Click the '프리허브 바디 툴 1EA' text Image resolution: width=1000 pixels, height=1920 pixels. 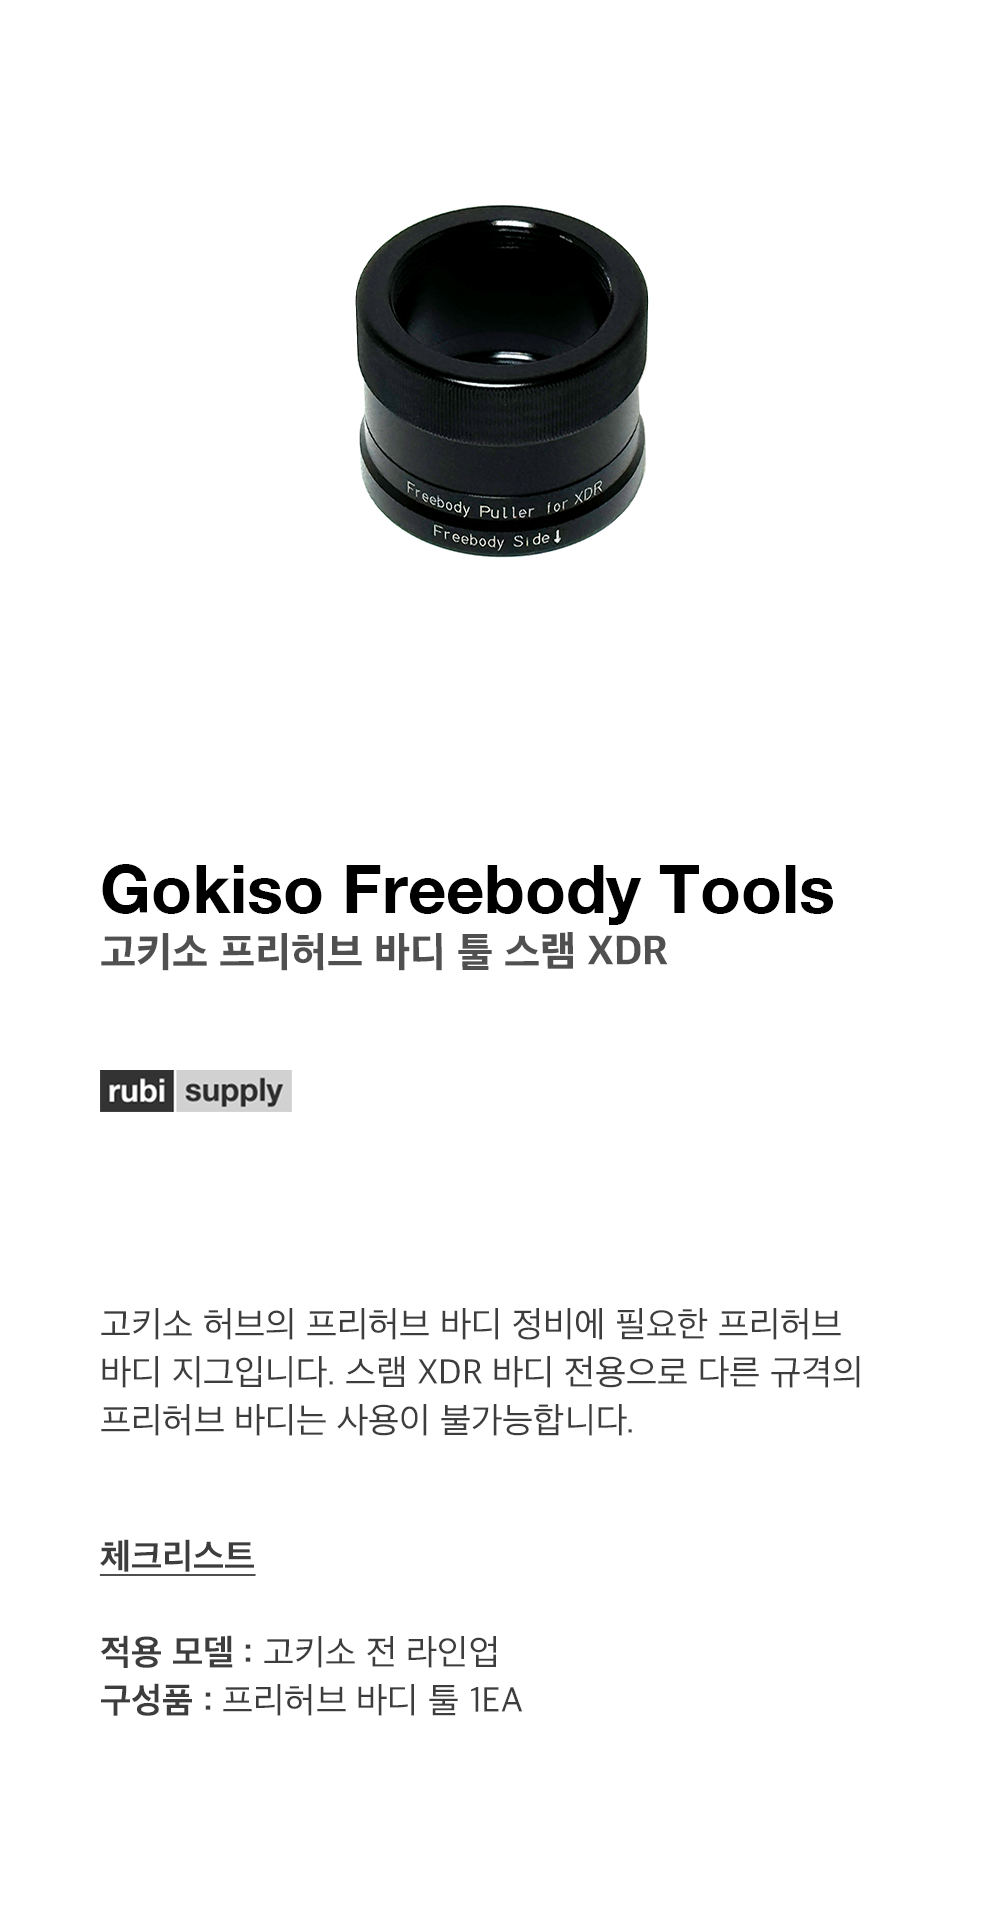coord(372,1699)
